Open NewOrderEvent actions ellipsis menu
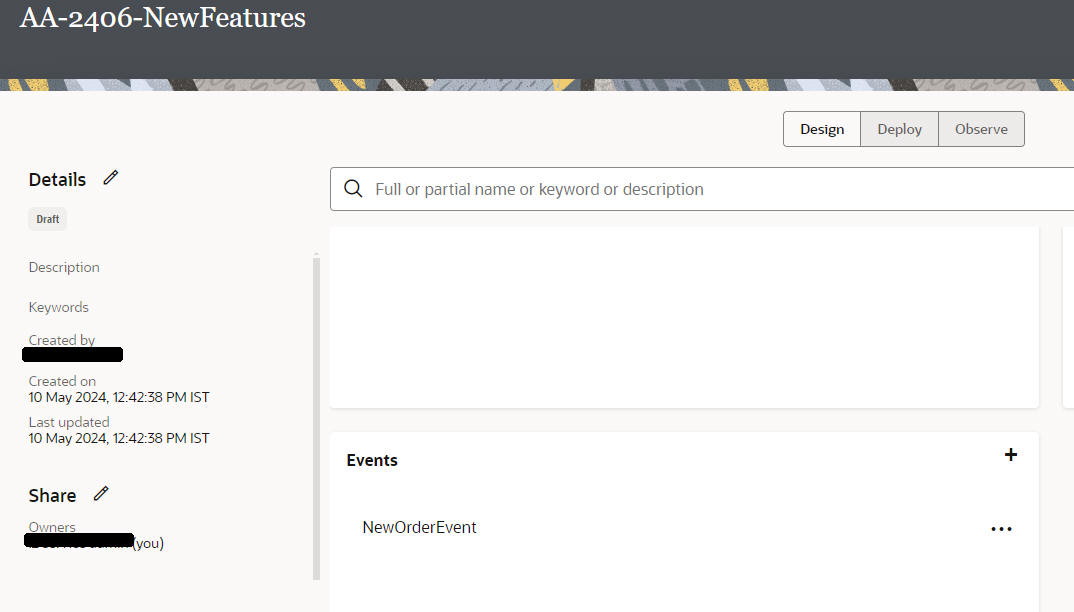 pos(1001,529)
